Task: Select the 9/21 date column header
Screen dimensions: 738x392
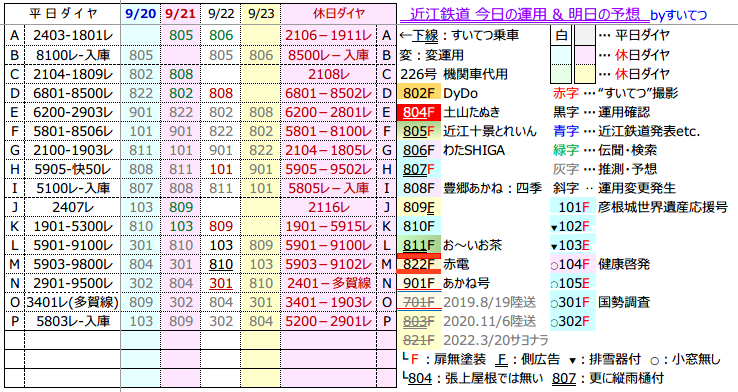Action: point(180,14)
